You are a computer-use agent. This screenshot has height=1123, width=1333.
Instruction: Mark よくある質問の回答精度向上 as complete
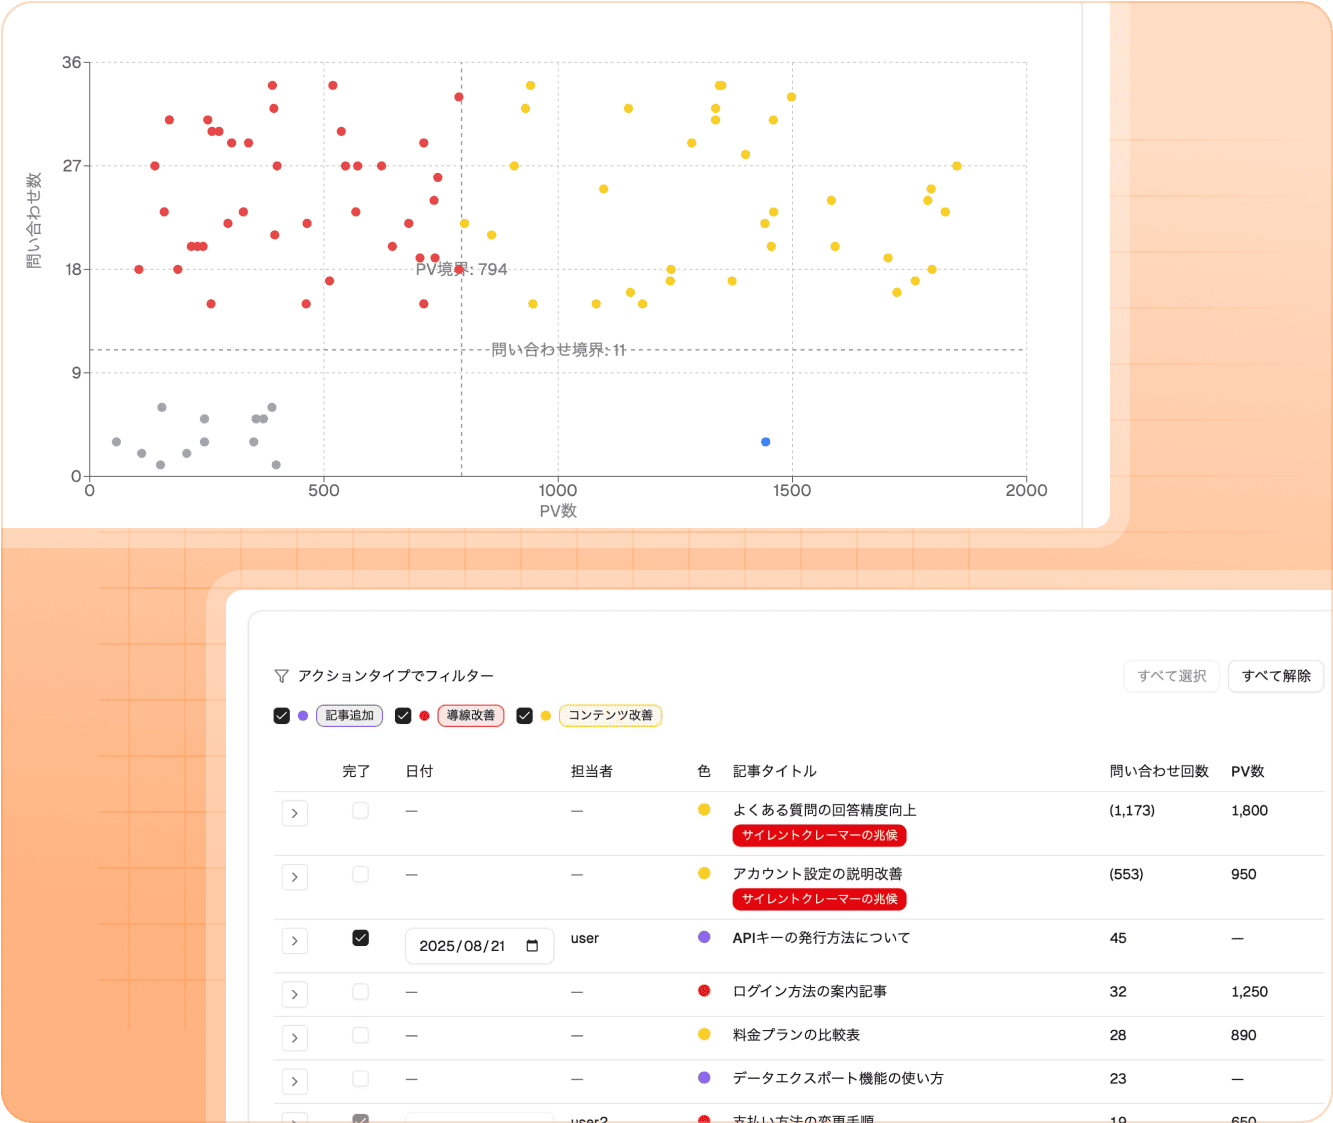tap(361, 811)
